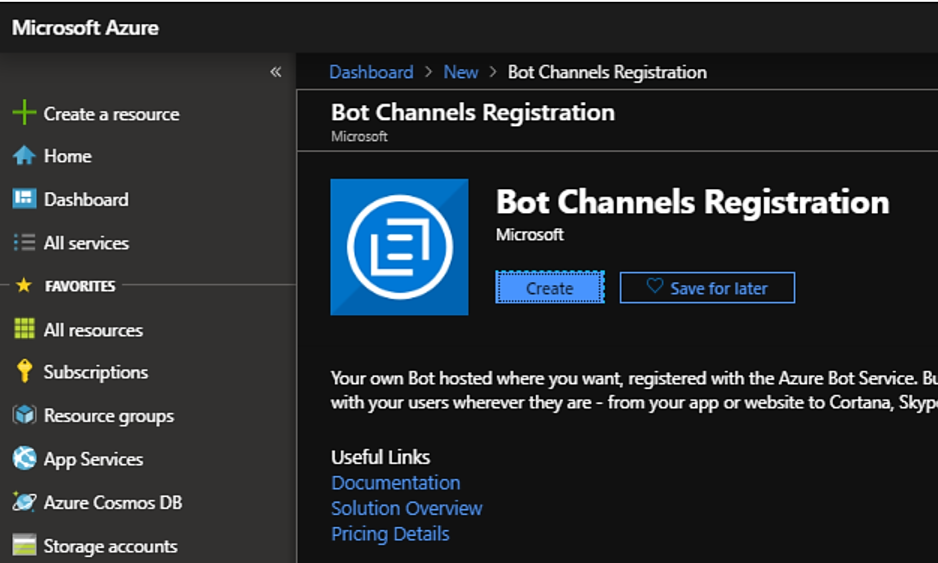The width and height of the screenshot is (938, 563).
Task: Open Create a resource menu item
Action: click(x=111, y=114)
